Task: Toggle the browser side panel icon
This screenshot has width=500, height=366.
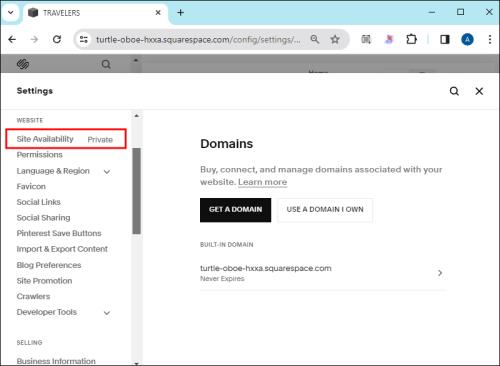Action: [445, 39]
